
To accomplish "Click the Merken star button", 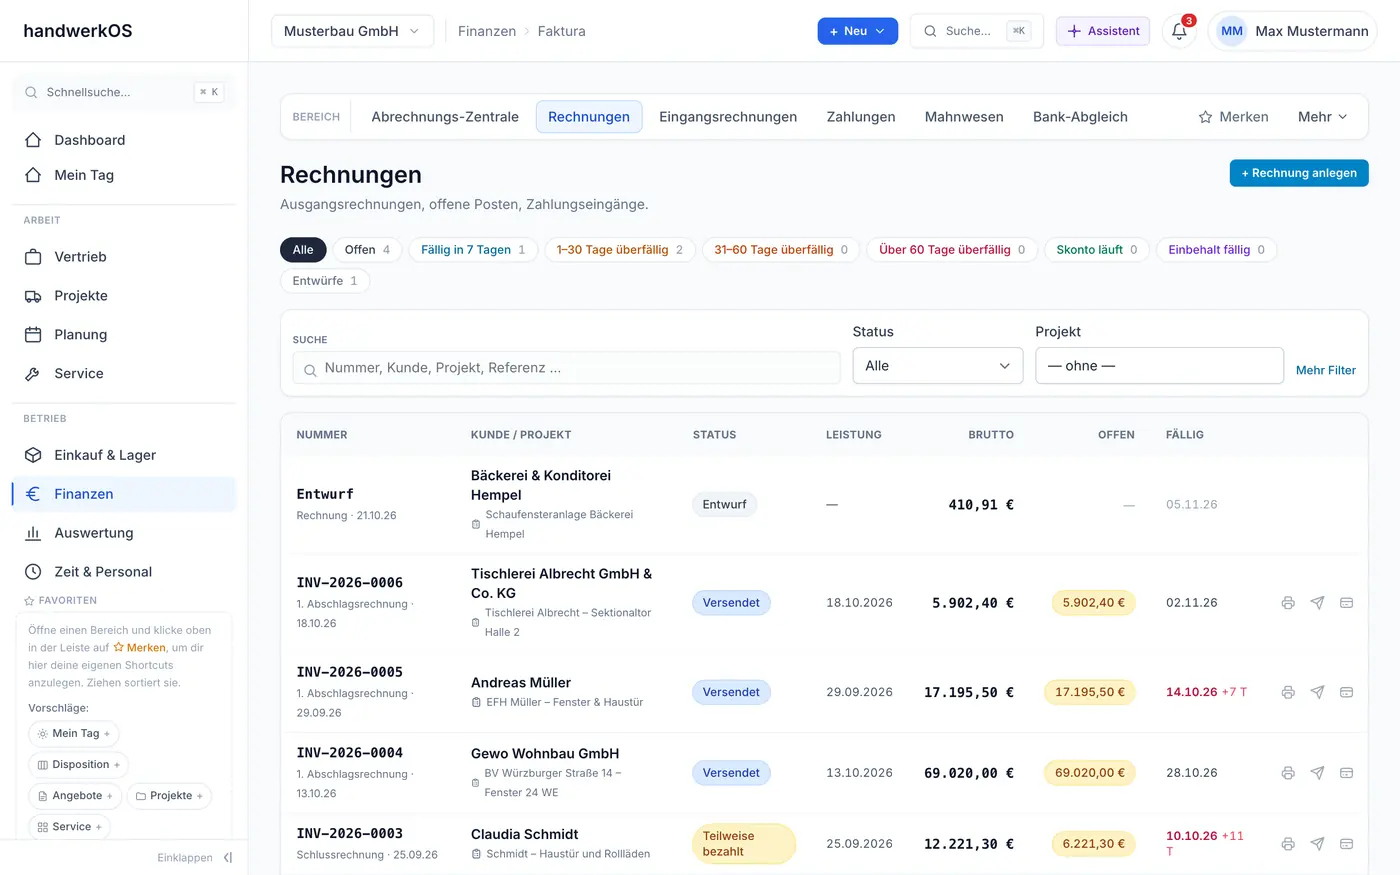I will (x=1233, y=117).
